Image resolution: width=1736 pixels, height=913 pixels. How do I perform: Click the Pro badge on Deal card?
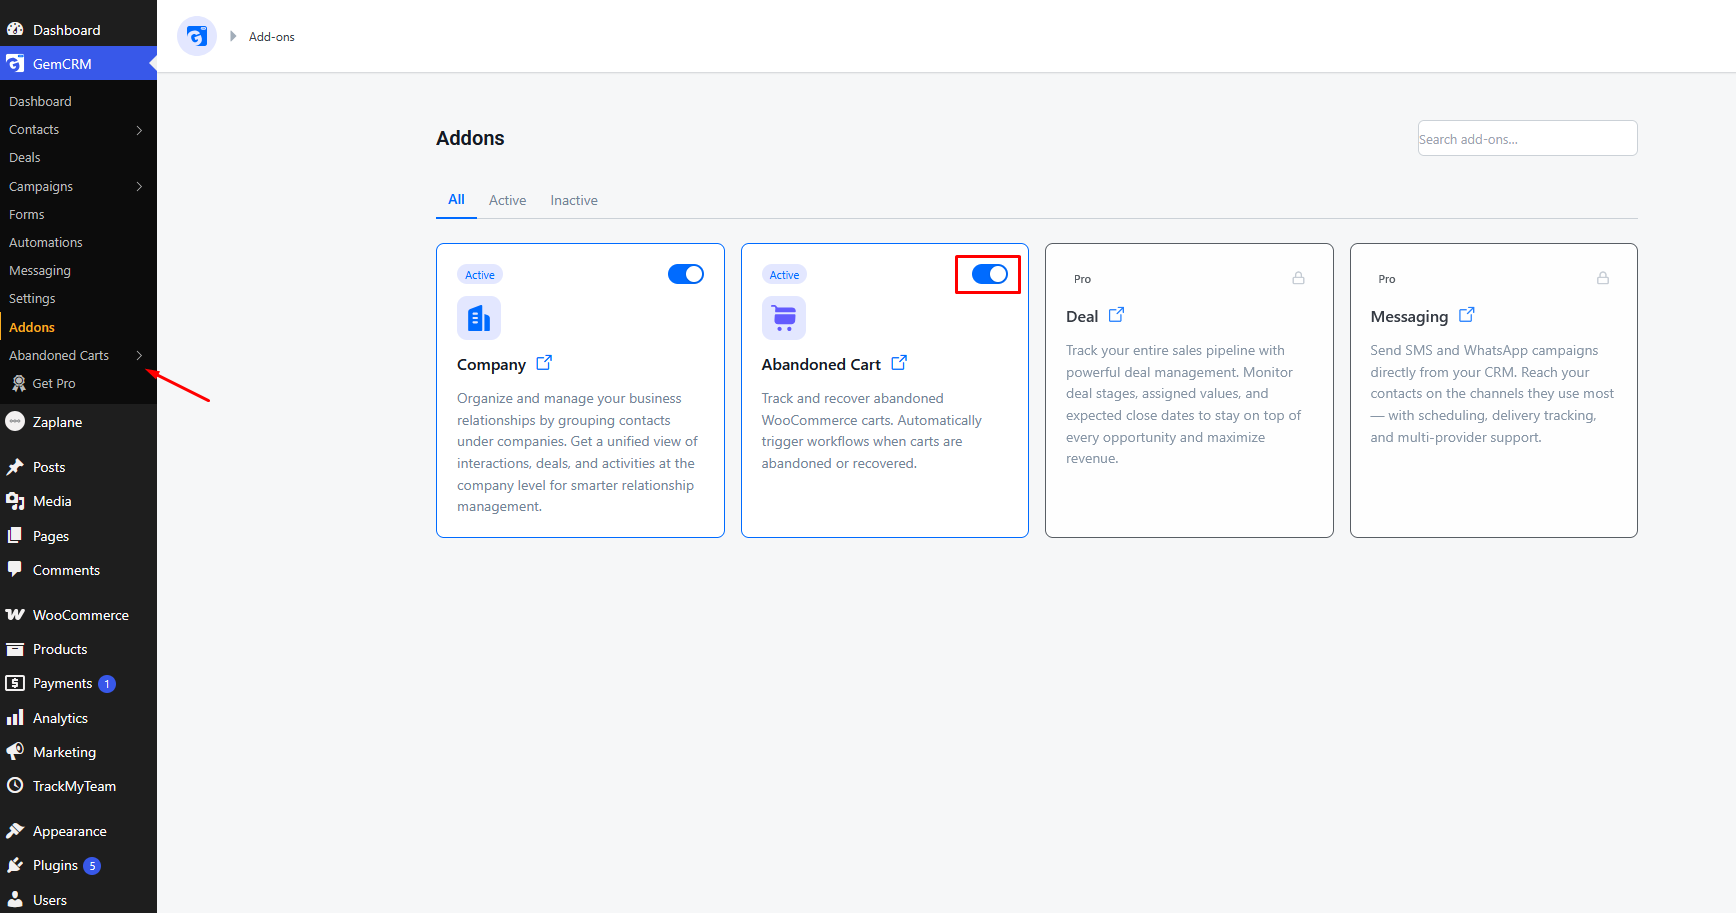[1082, 279]
